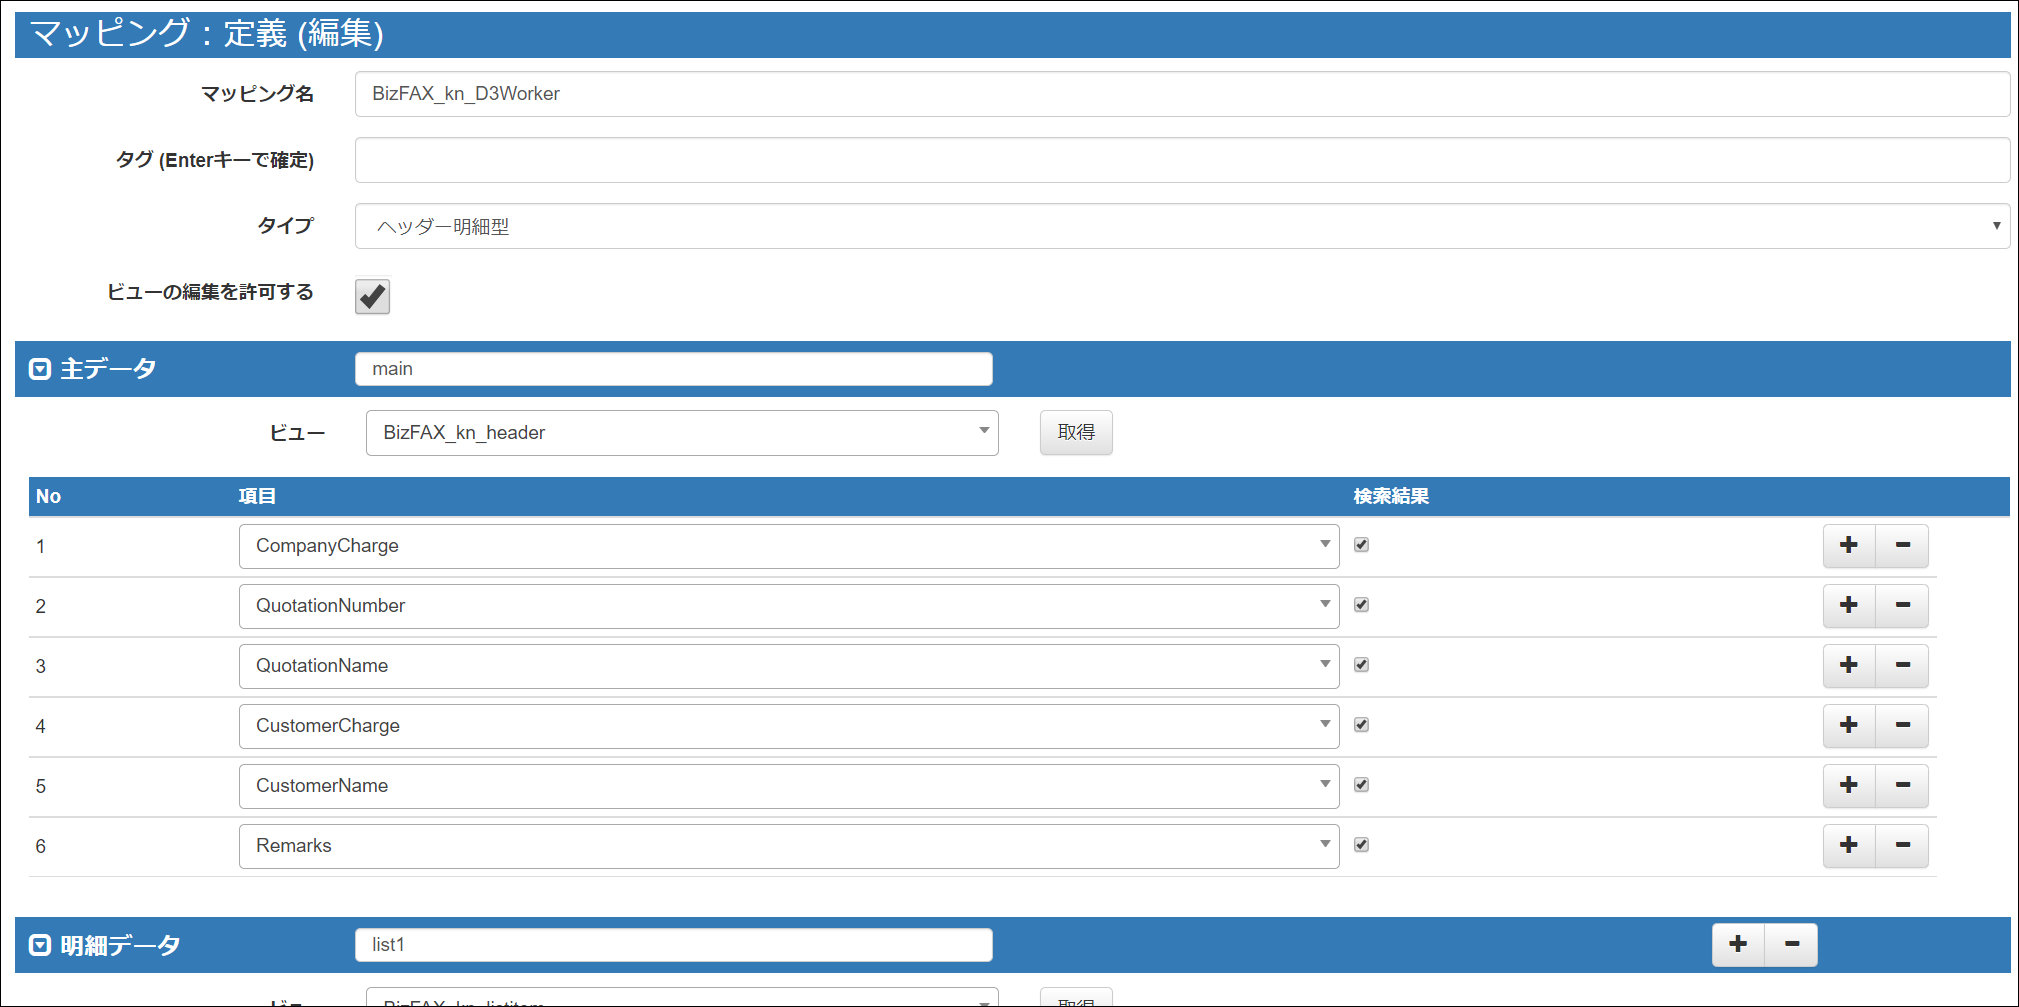Screen dimensions: 2019x1007
Task: Click the plus icon in the CustomerName row
Action: (x=1848, y=786)
